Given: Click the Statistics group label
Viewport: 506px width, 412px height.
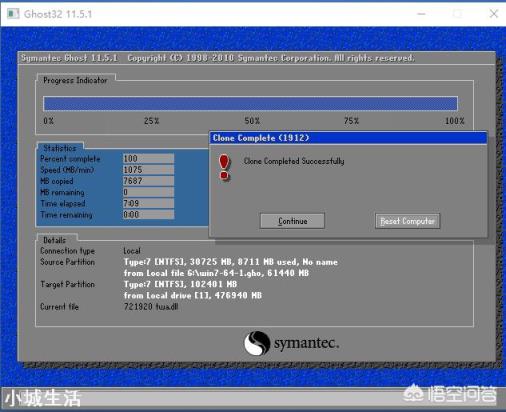Looking at the screenshot, I should (60, 148).
